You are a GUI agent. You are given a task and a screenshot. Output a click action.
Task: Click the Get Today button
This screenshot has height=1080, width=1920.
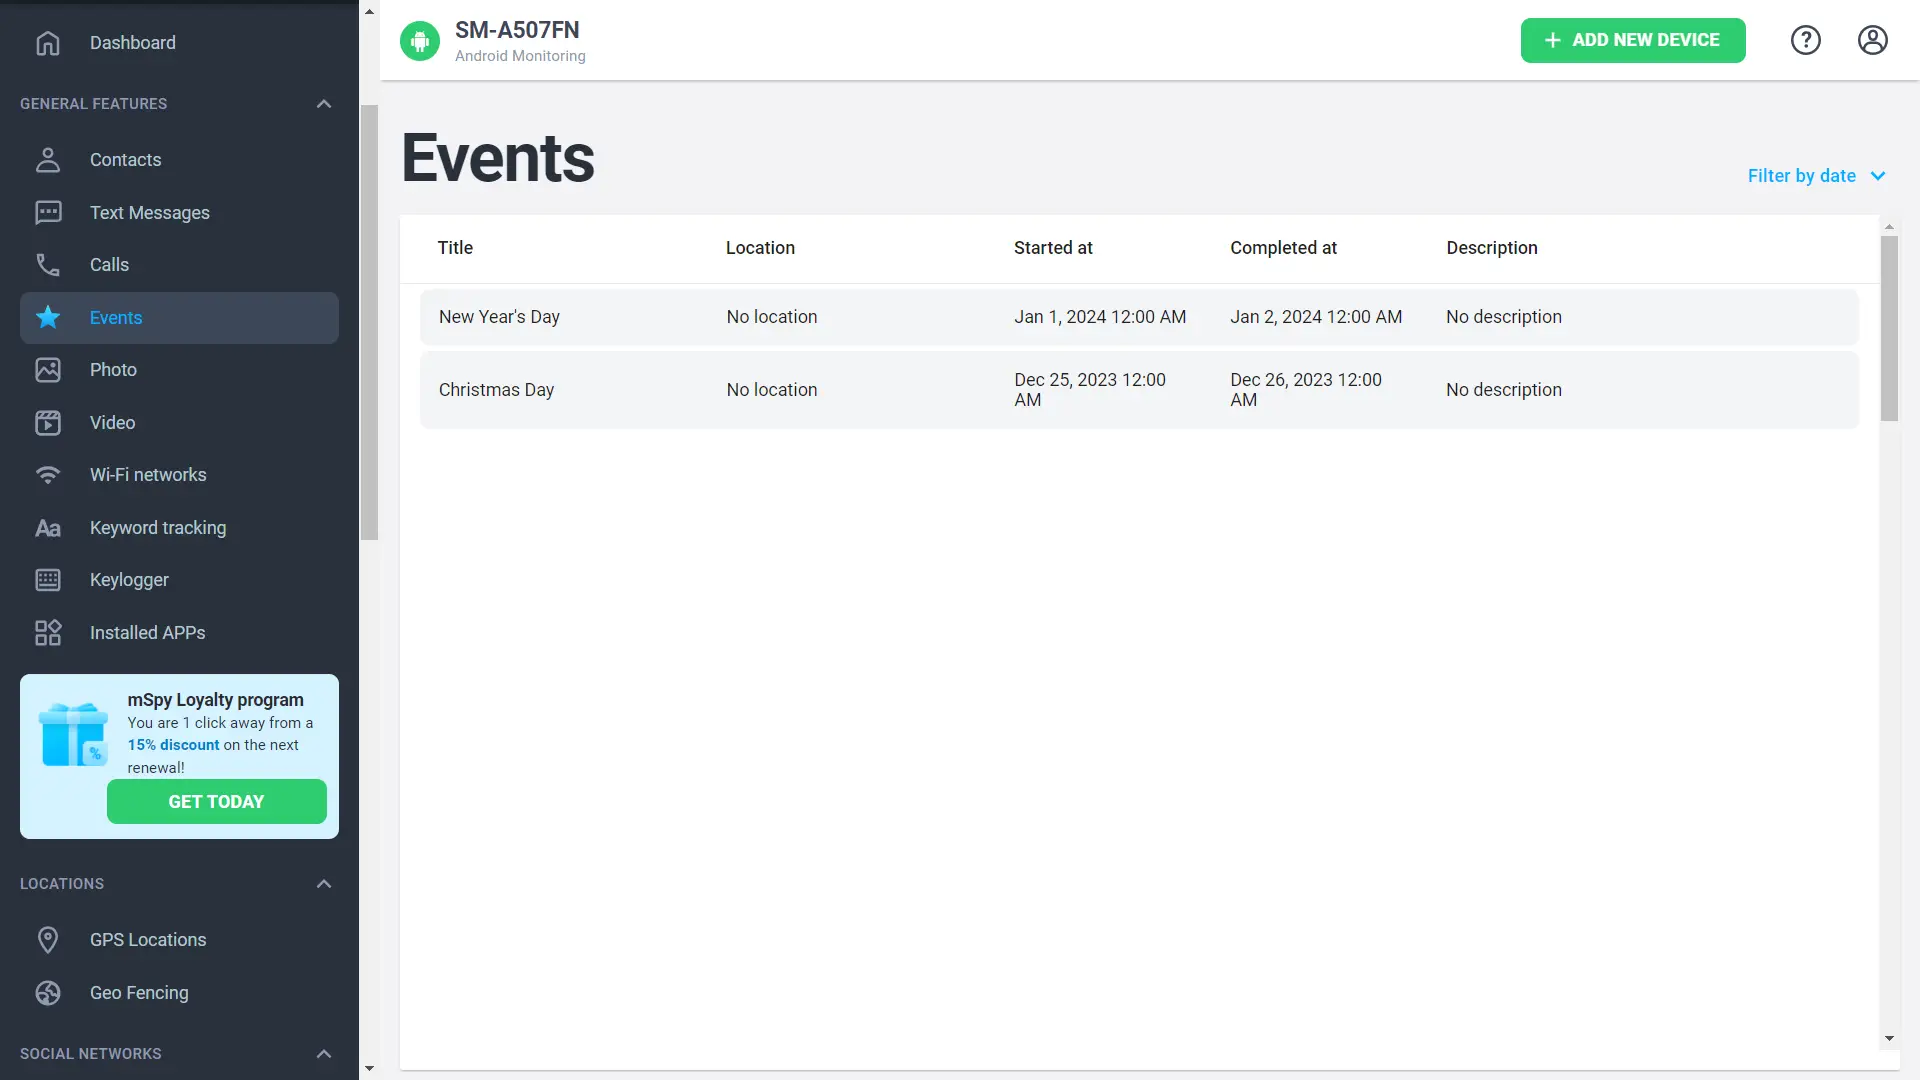pyautogui.click(x=217, y=802)
